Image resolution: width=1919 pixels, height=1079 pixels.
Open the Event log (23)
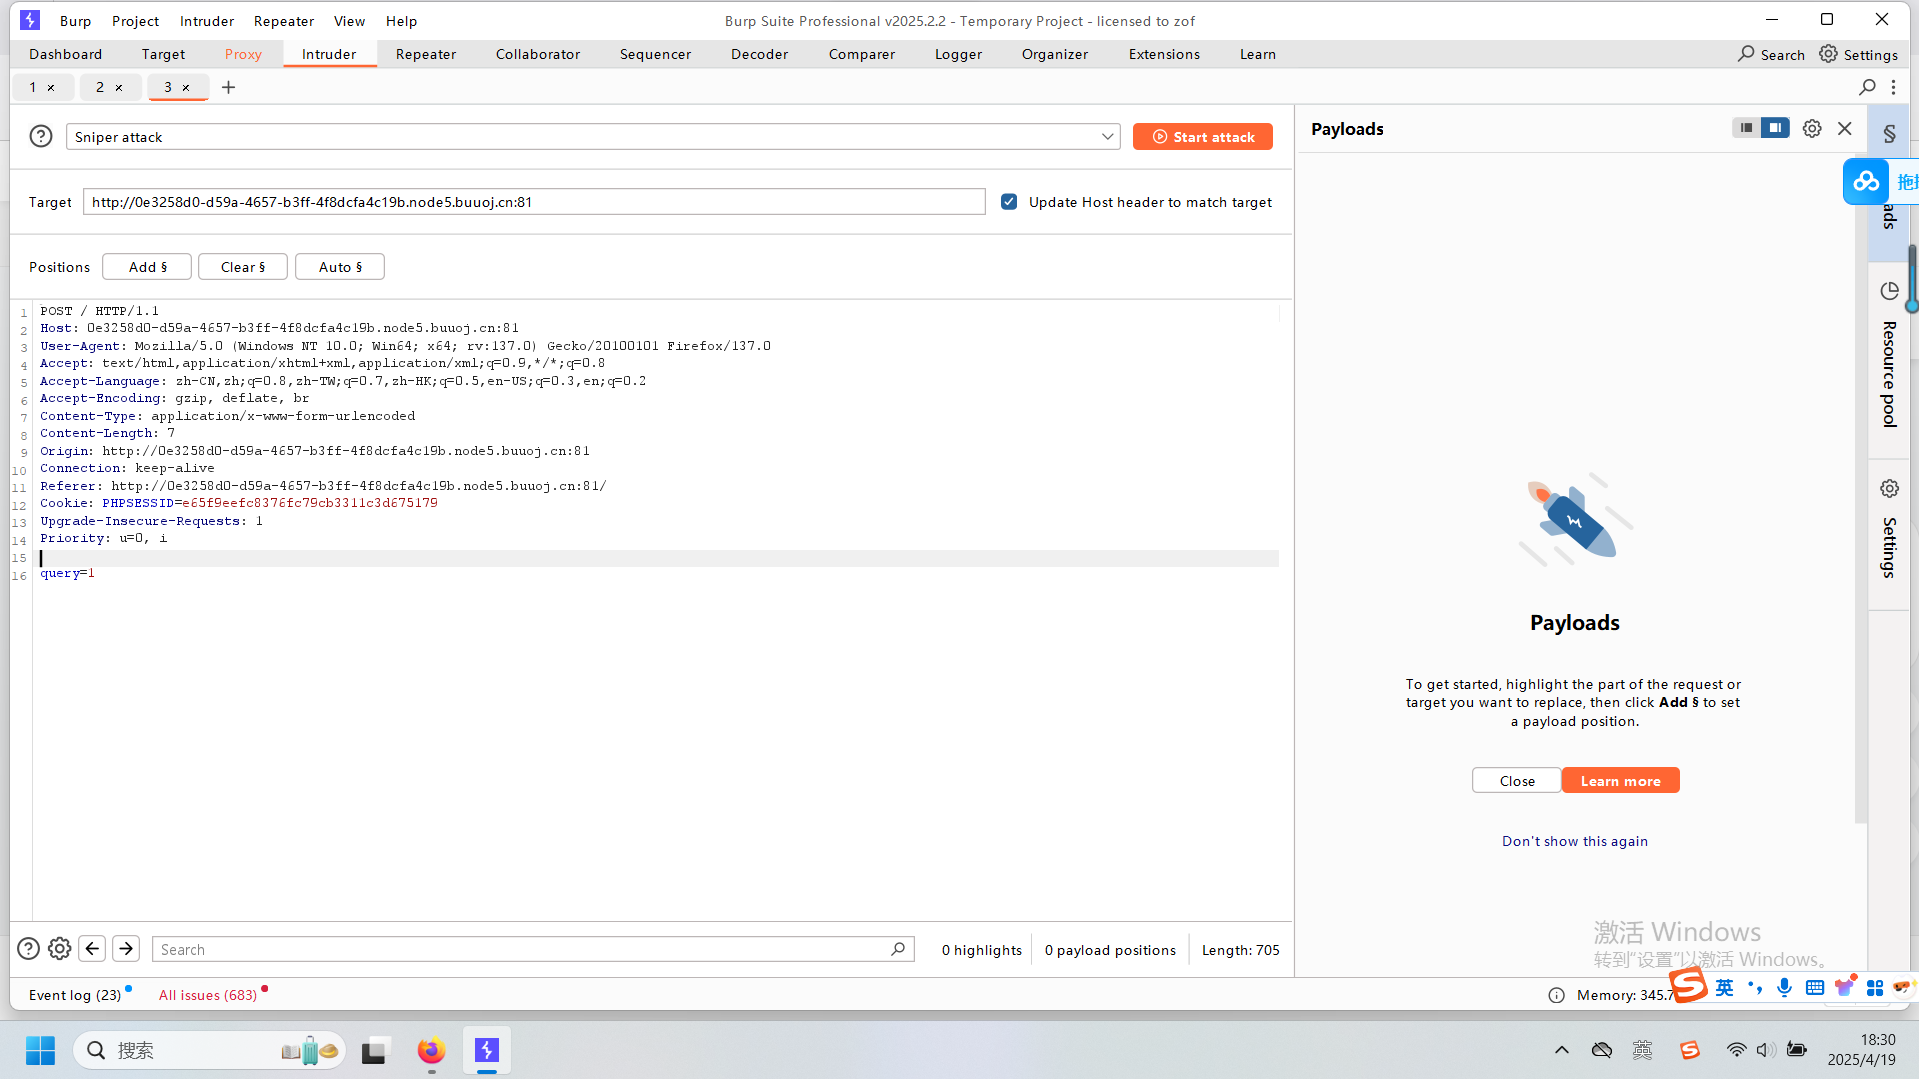75,995
